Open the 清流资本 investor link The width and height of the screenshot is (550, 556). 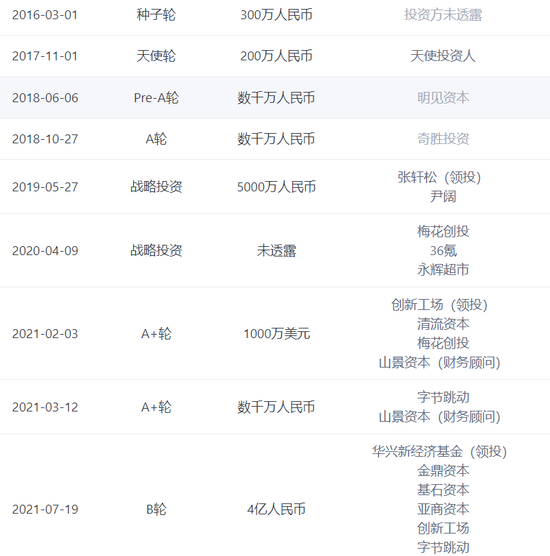click(443, 324)
